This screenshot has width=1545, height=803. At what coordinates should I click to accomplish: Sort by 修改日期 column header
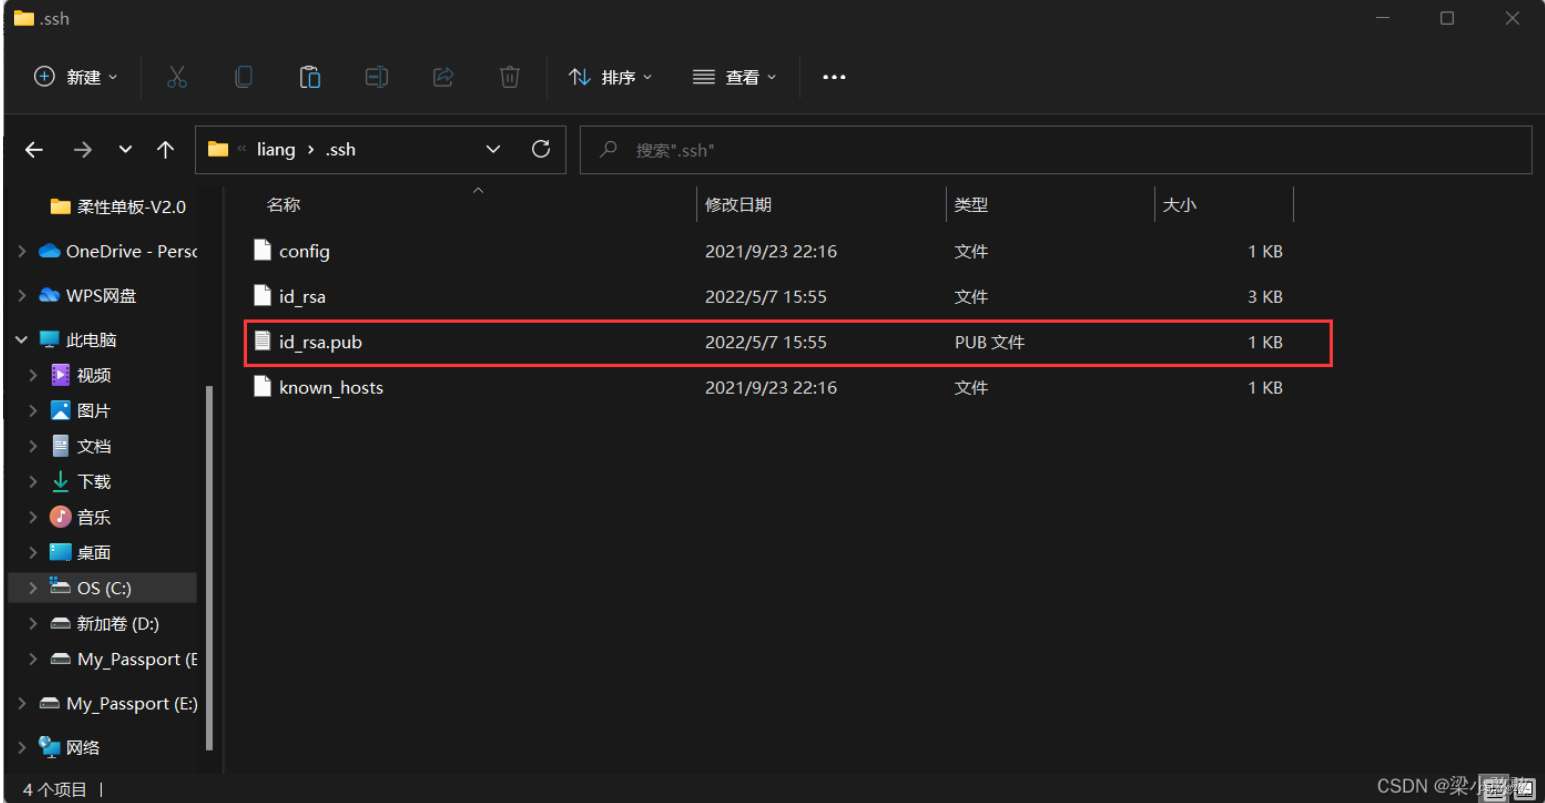(738, 204)
